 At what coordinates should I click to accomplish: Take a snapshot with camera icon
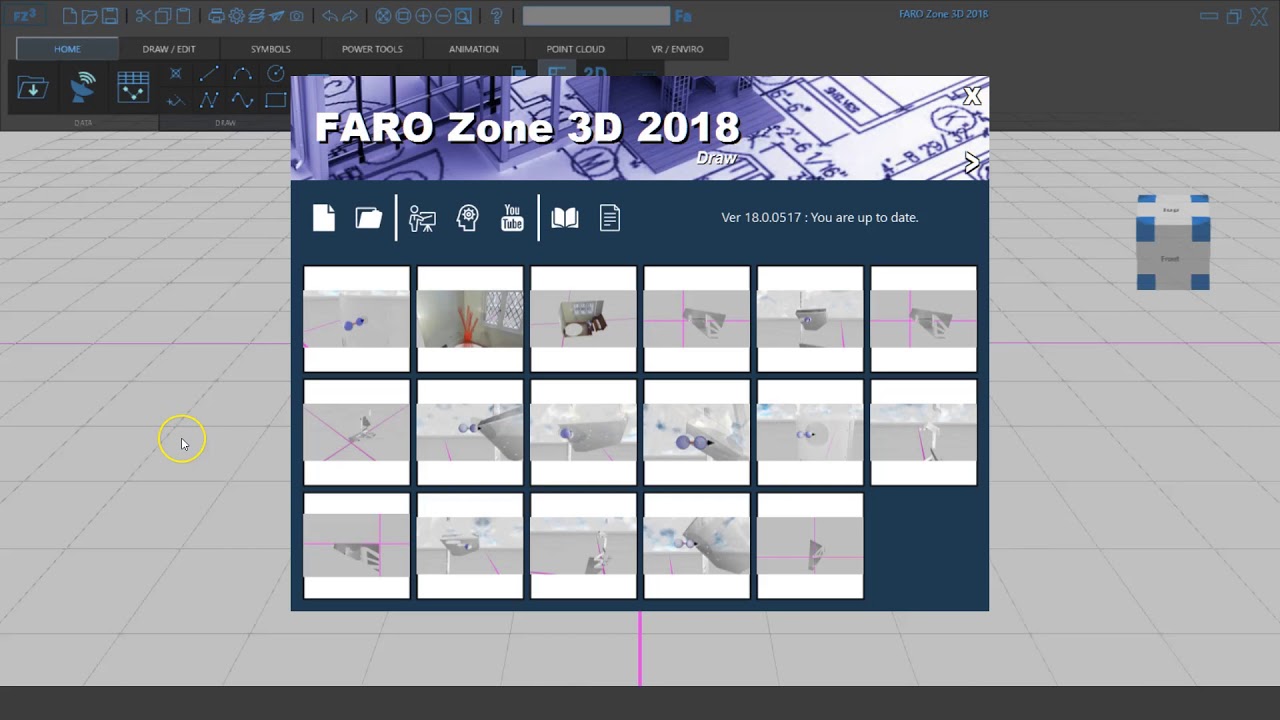[x=296, y=16]
